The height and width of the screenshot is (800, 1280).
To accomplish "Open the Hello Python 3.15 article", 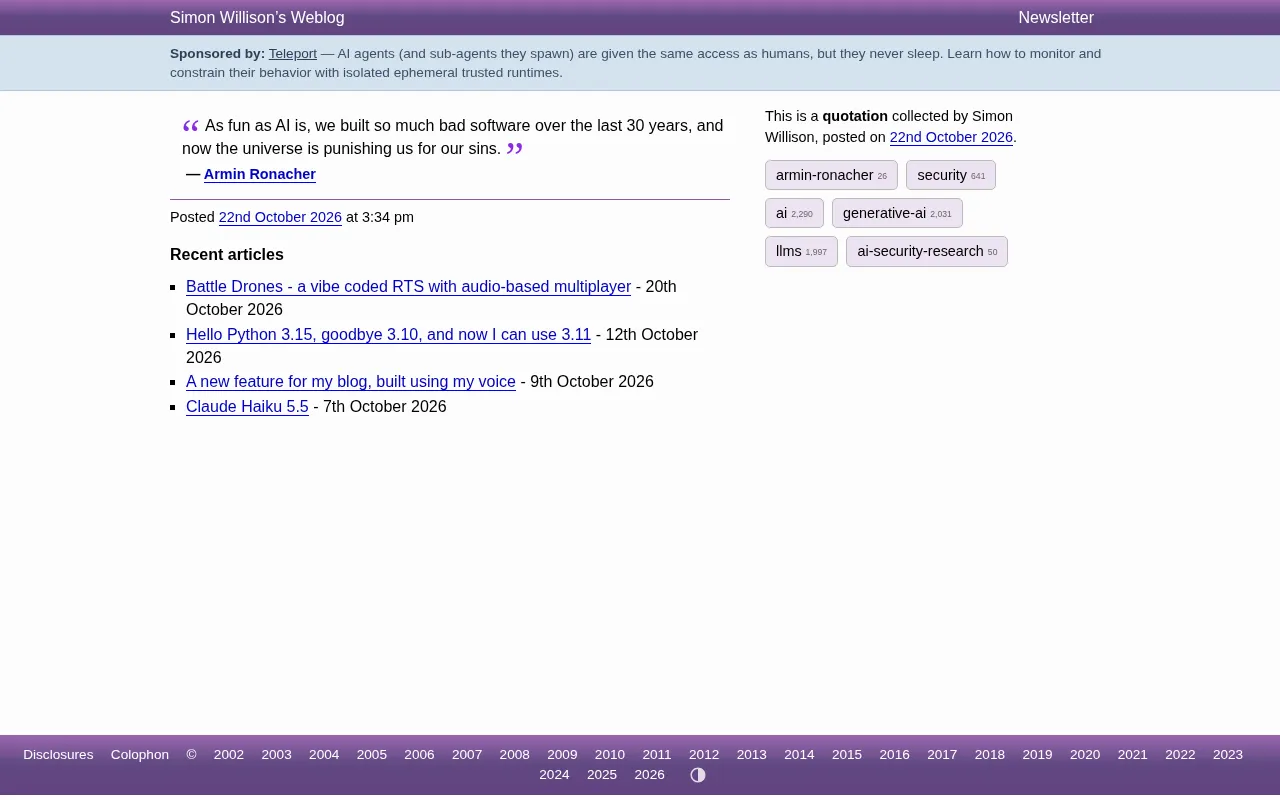I will (388, 335).
